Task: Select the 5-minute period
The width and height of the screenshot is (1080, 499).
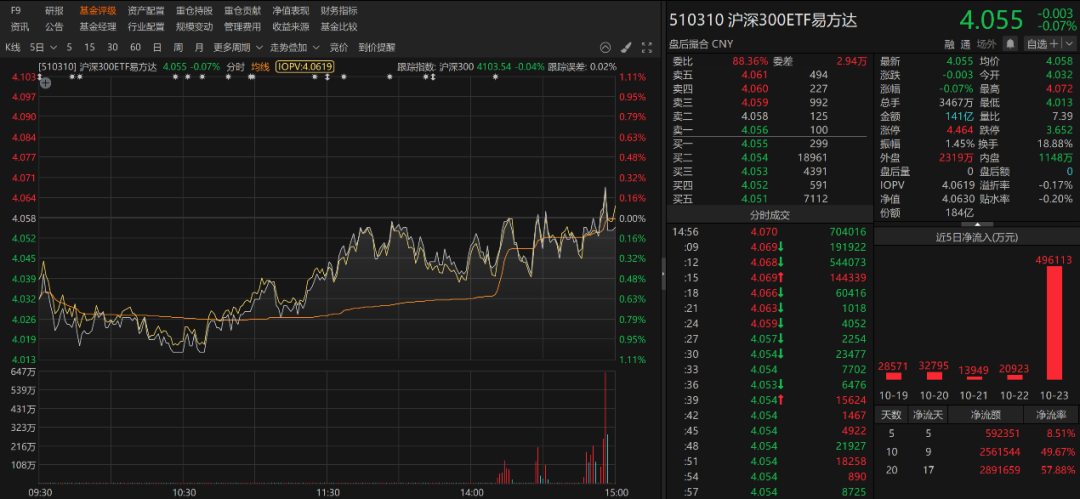Action: (x=69, y=48)
